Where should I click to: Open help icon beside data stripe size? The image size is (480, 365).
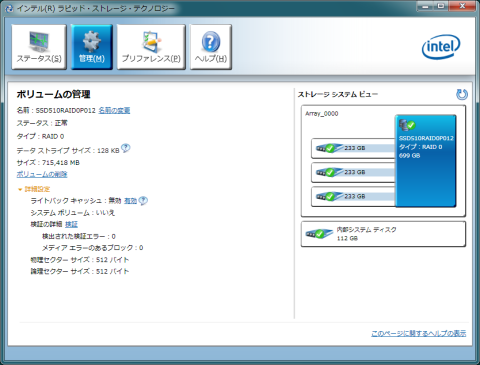coord(126,148)
